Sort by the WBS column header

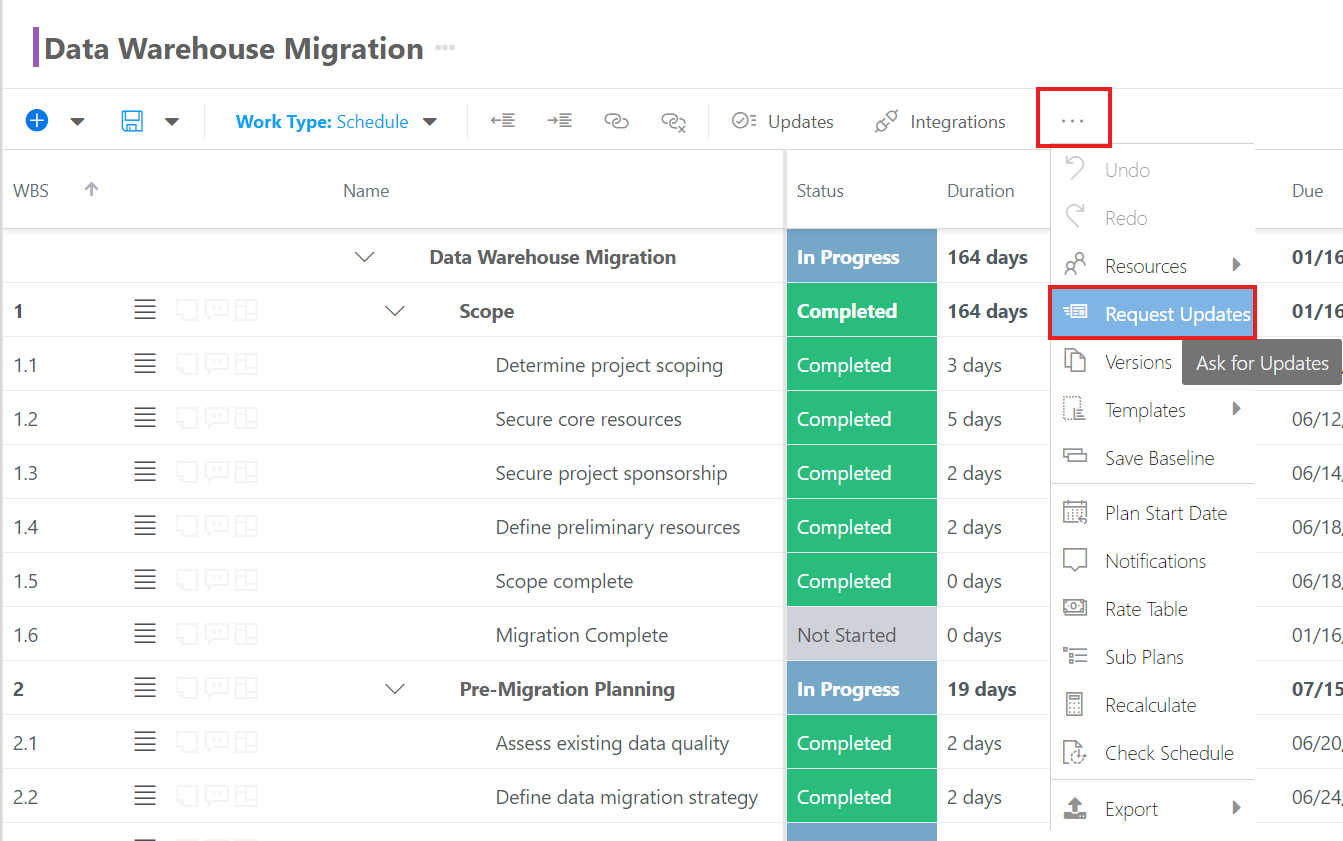(x=31, y=191)
